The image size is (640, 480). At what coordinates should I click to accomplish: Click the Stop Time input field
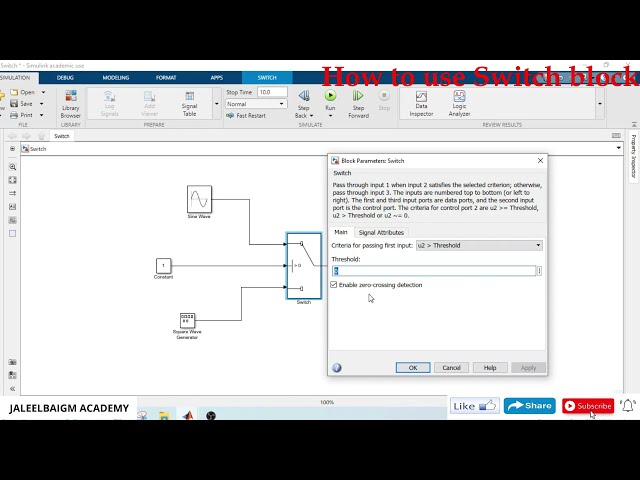[272, 92]
